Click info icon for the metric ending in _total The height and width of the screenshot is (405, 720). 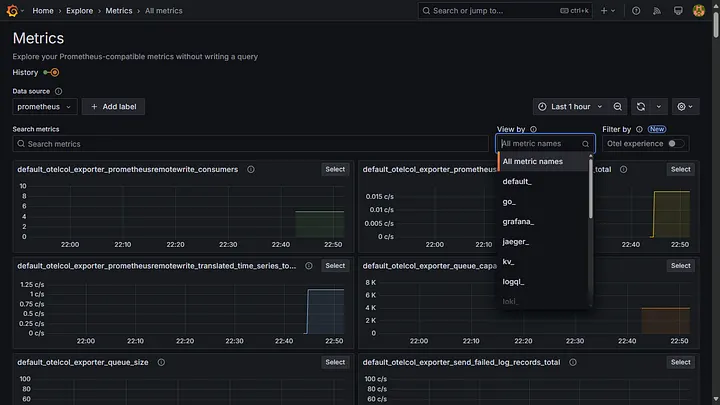coord(623,169)
